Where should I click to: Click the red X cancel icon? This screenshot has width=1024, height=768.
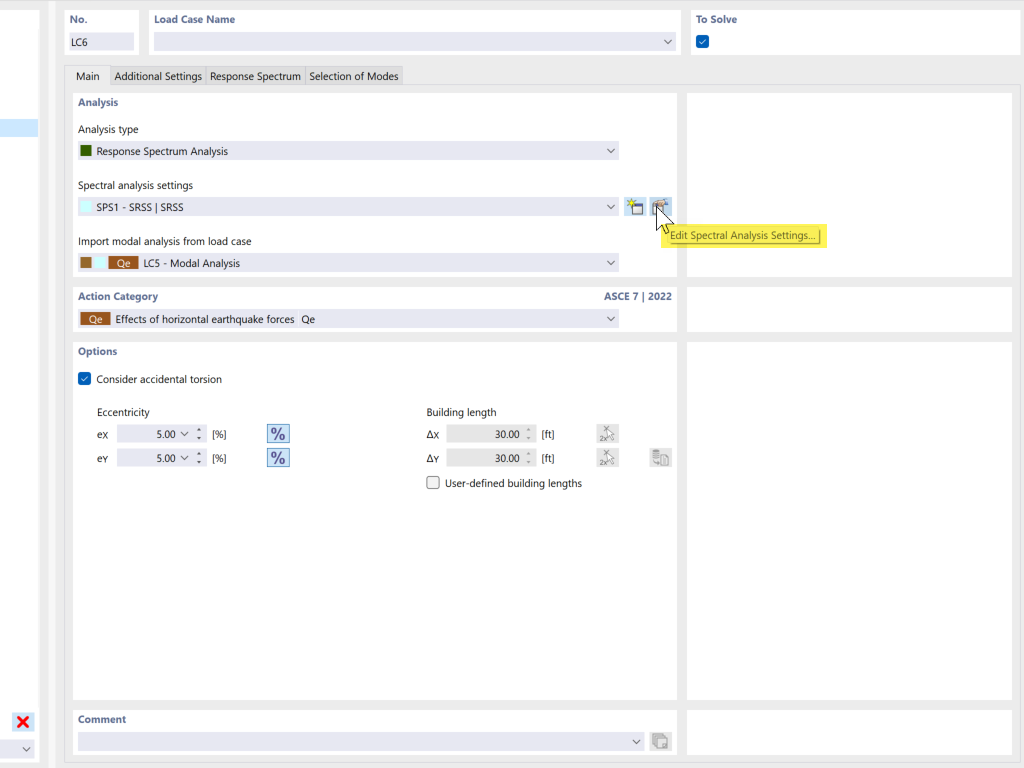pyautogui.click(x=22, y=721)
